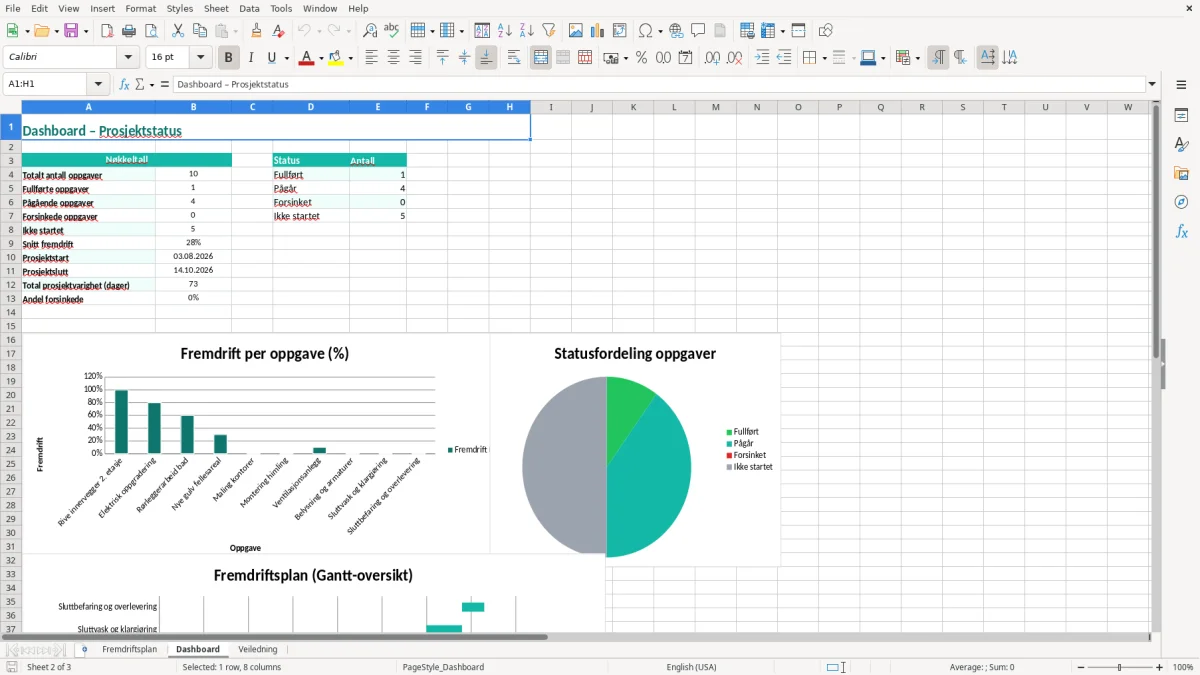Screen dimensions: 1200x675
Task: Format as Percent with % icon
Action: click(641, 58)
